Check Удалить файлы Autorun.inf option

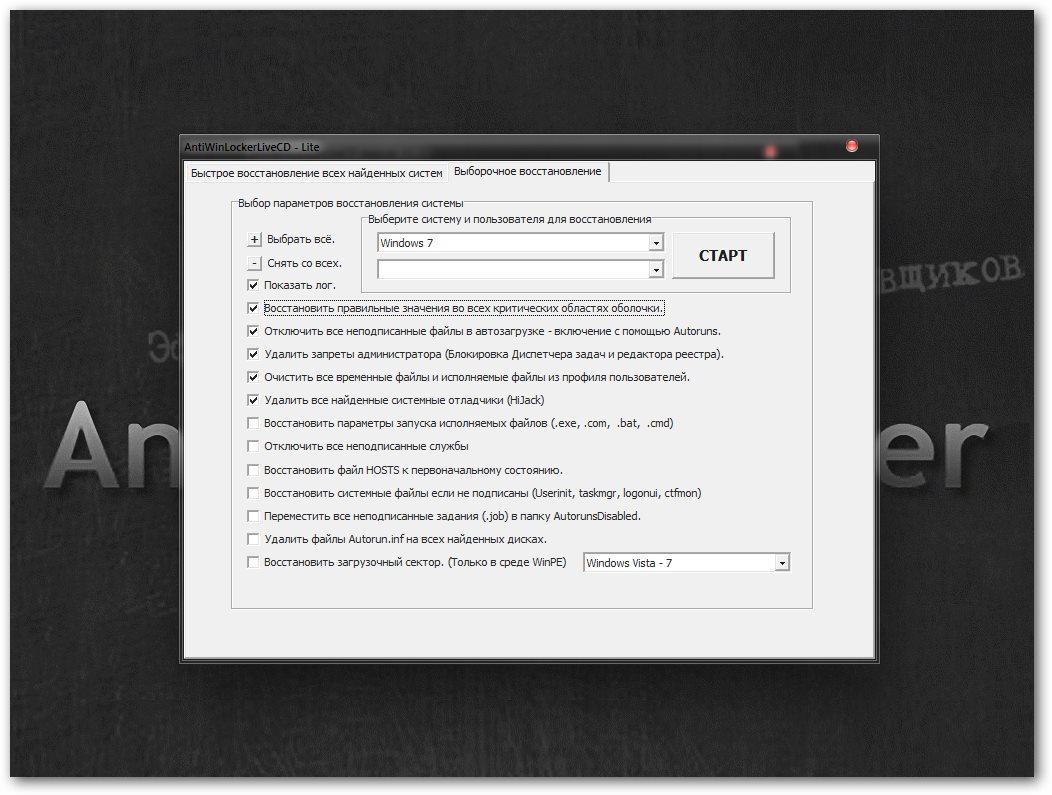[x=254, y=539]
